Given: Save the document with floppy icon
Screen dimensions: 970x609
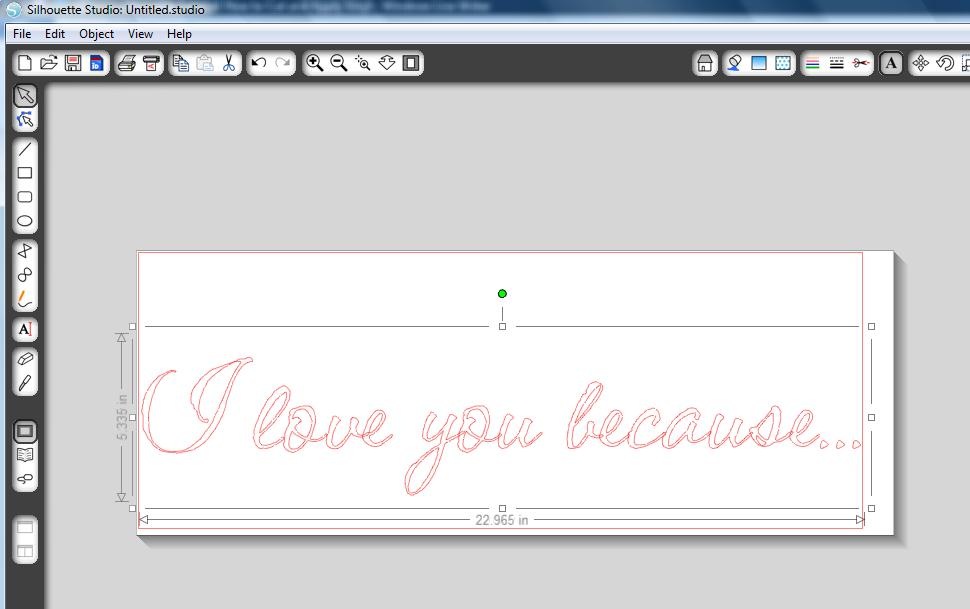Looking at the screenshot, I should [73, 63].
